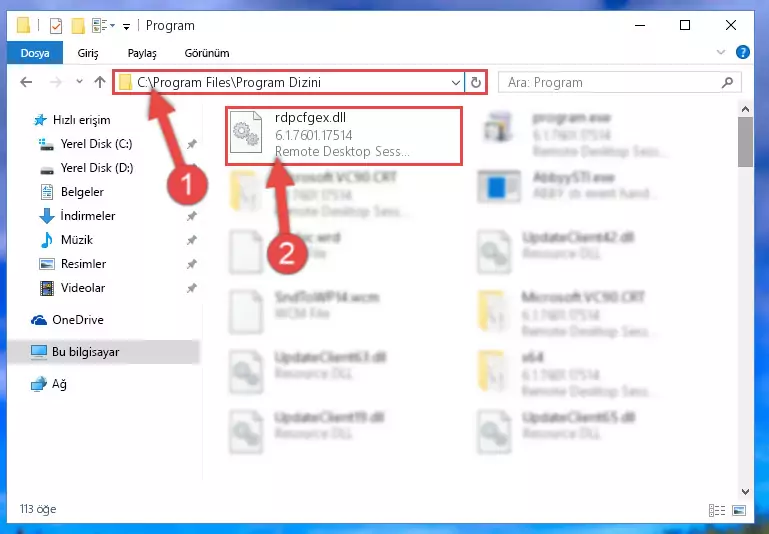Viewport: 769px width, 534px height.
Task: Go up one folder level
Action: coord(100,82)
